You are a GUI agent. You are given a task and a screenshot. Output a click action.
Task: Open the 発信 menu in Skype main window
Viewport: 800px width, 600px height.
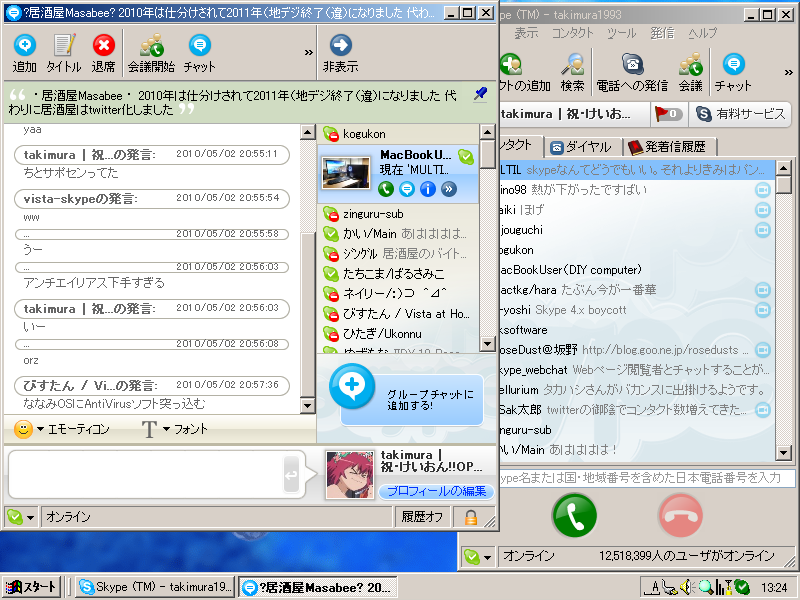coord(662,33)
